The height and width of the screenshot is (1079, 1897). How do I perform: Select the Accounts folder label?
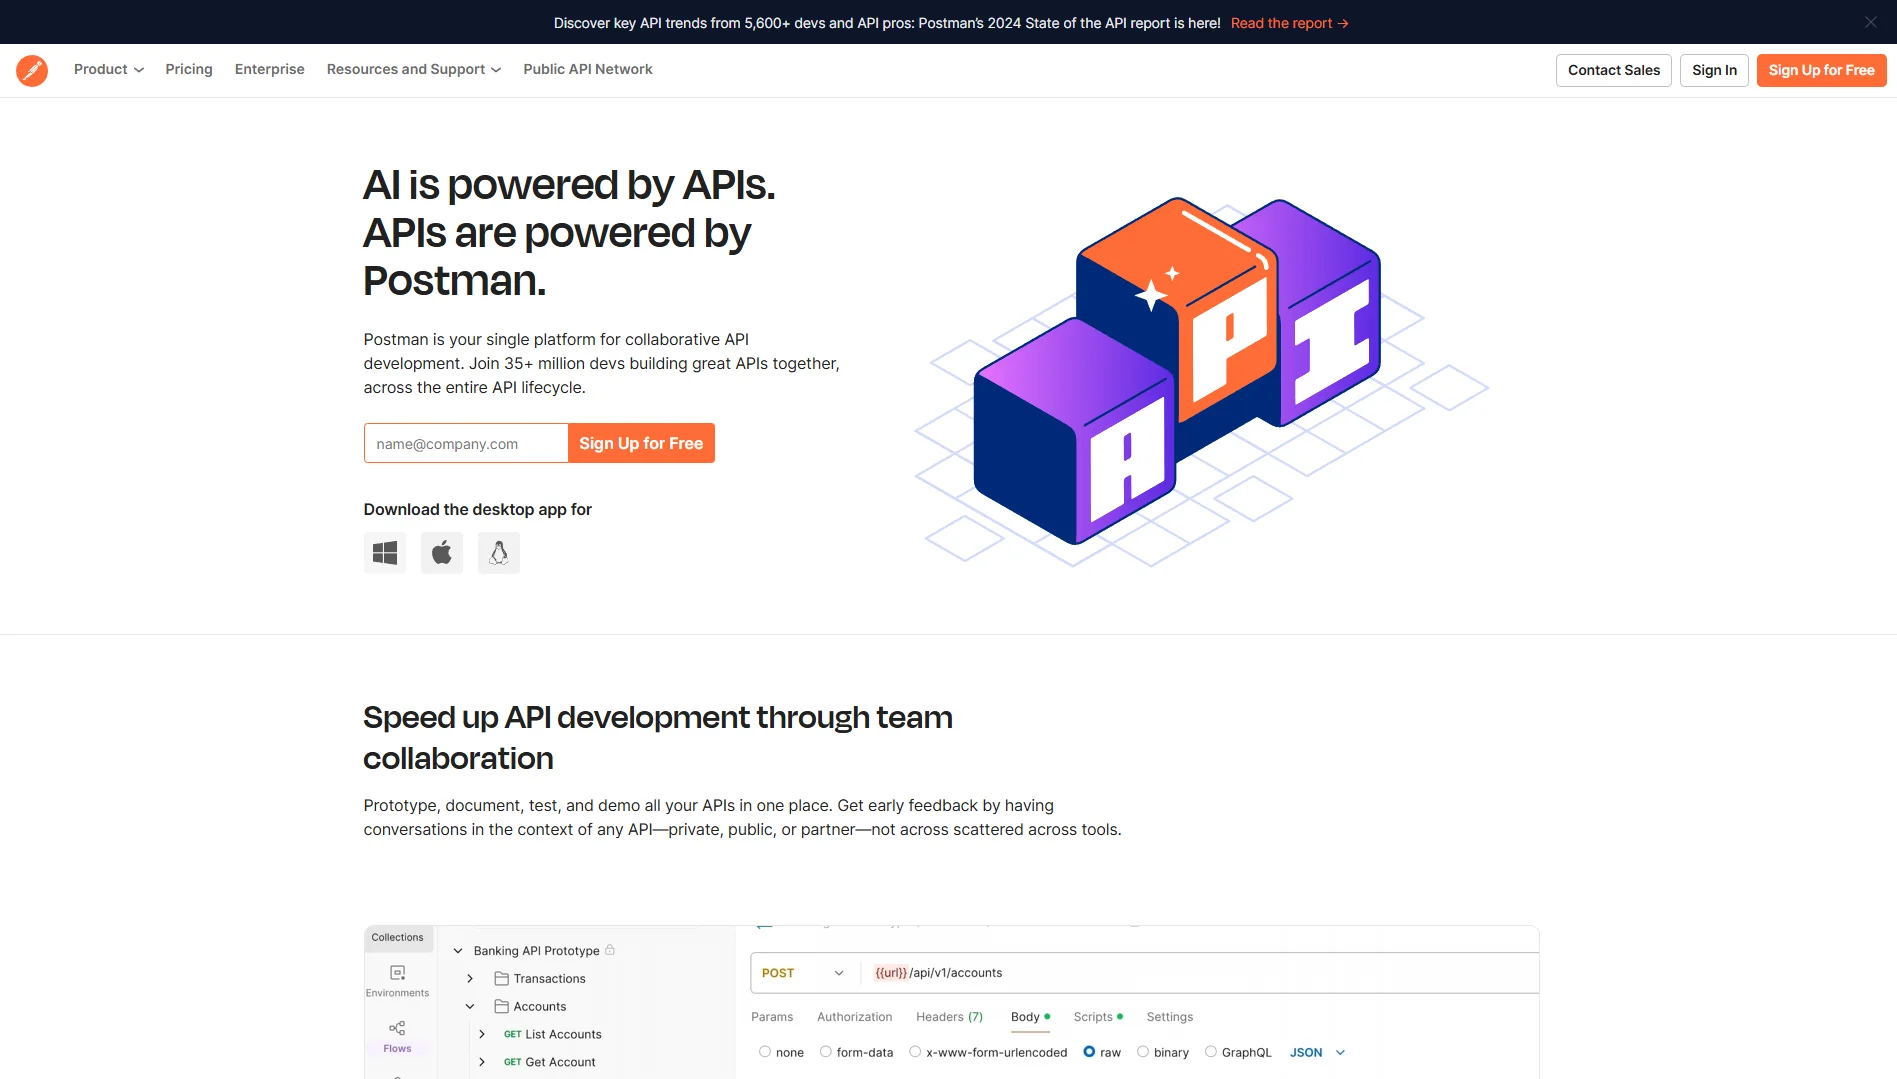tap(540, 1007)
